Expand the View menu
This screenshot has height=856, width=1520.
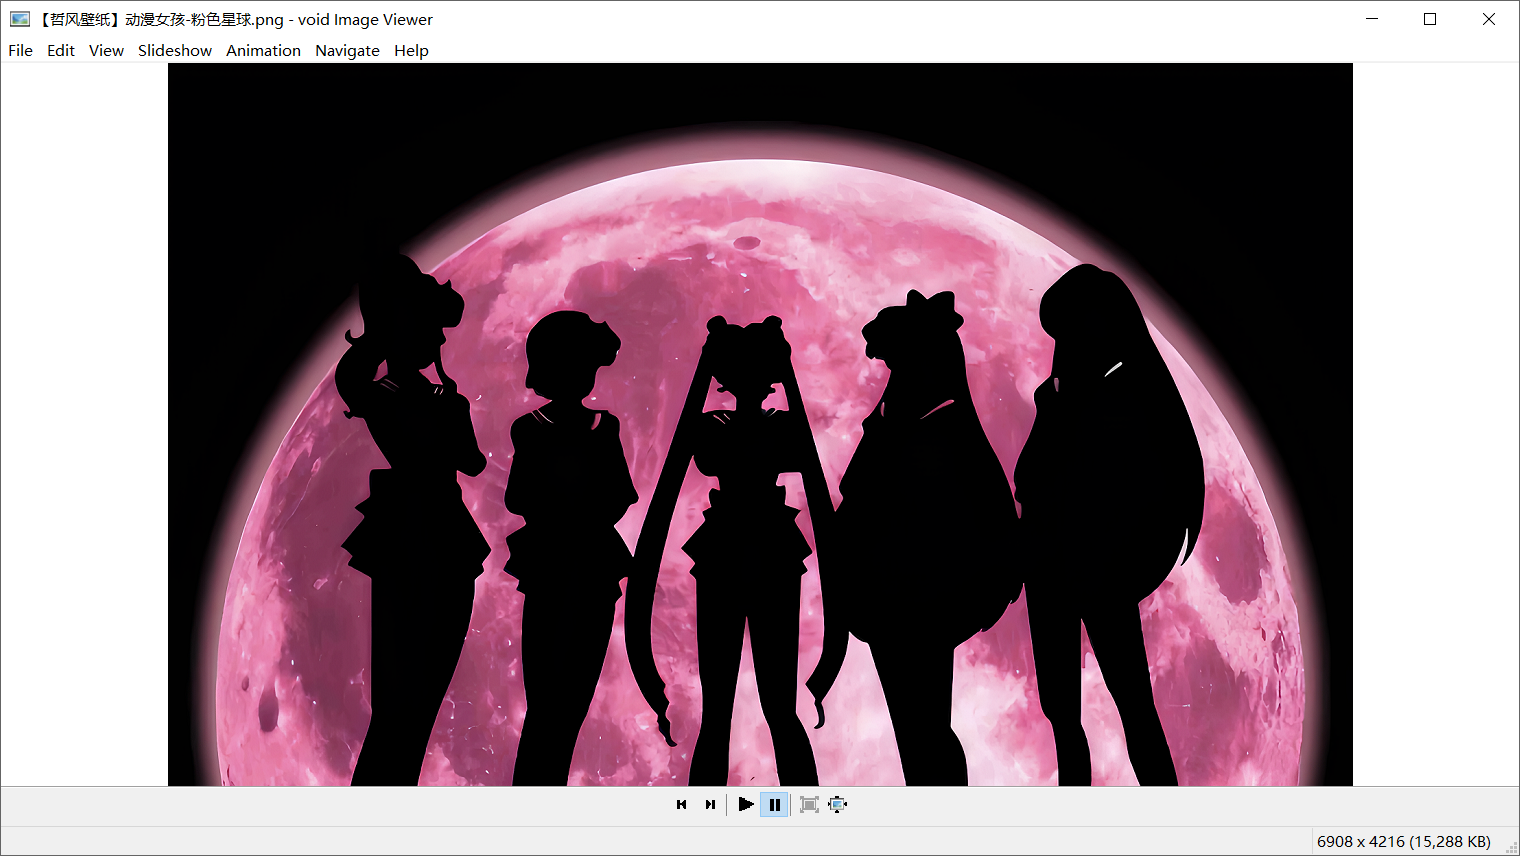coord(106,50)
